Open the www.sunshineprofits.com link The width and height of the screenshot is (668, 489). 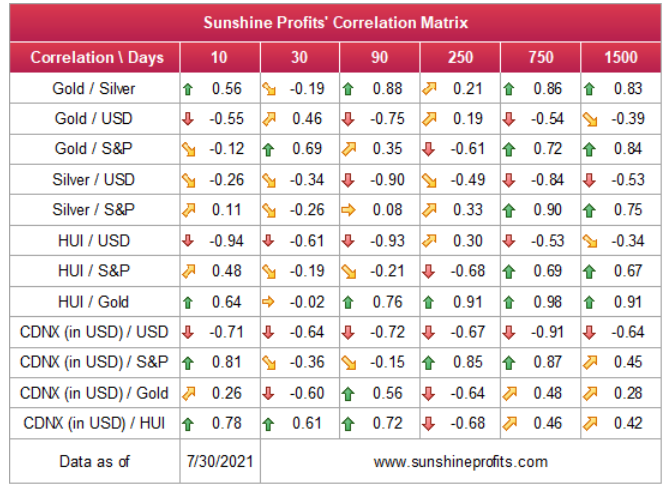pos(461,462)
